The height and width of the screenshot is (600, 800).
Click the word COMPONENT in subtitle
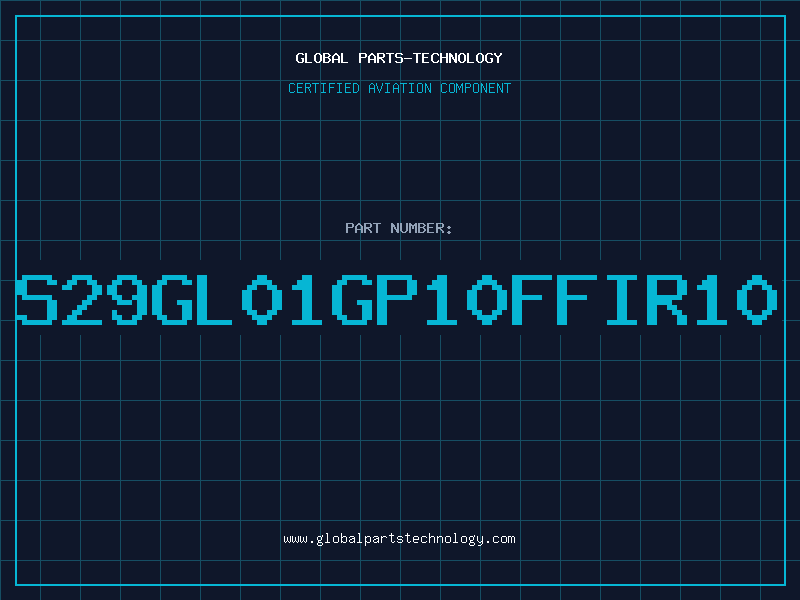point(476,88)
